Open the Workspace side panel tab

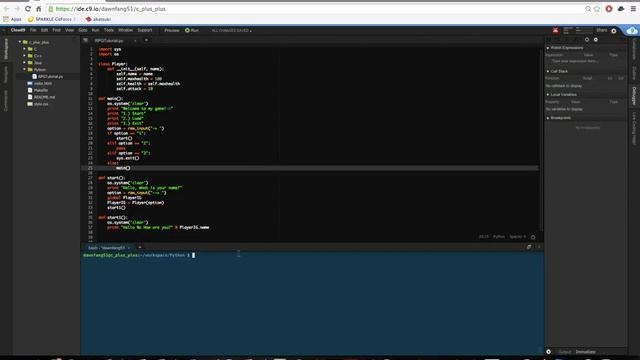pyautogui.click(x=6, y=49)
